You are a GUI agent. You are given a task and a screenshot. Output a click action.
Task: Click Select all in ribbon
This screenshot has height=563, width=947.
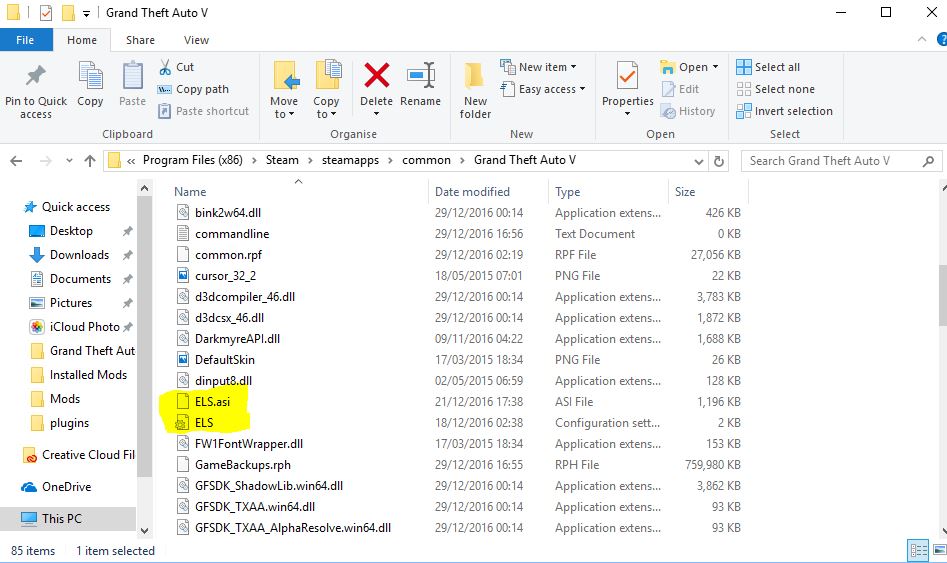(x=768, y=67)
